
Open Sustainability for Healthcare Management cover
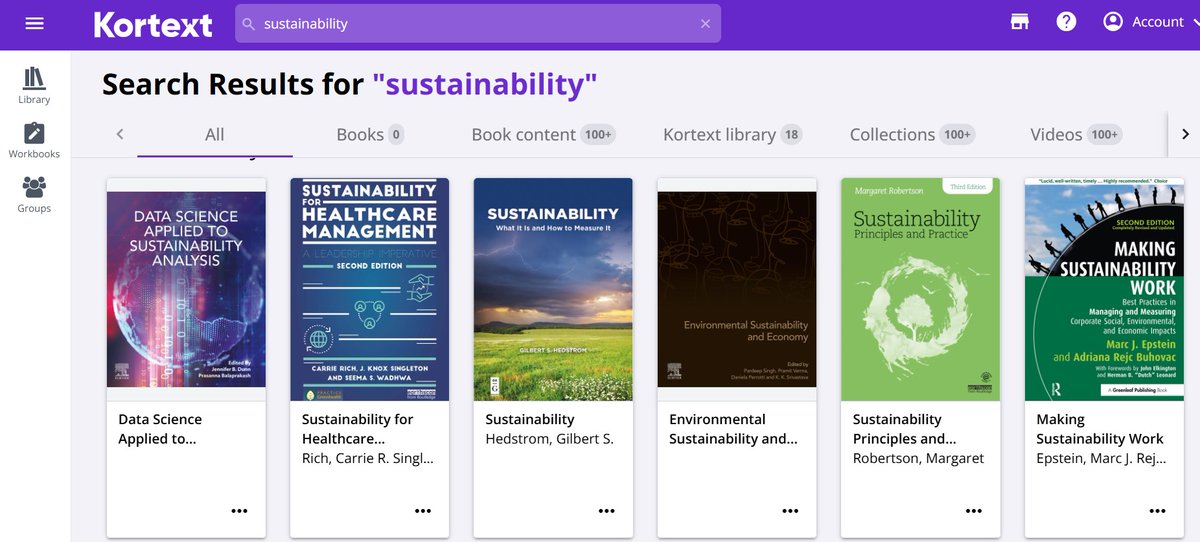(x=370, y=290)
